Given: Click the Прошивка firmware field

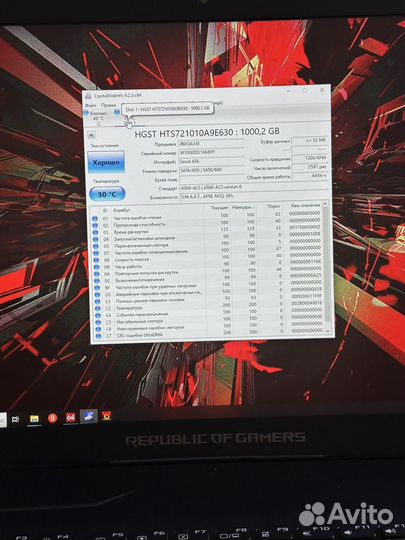Looking at the screenshot, I should [x=211, y=143].
